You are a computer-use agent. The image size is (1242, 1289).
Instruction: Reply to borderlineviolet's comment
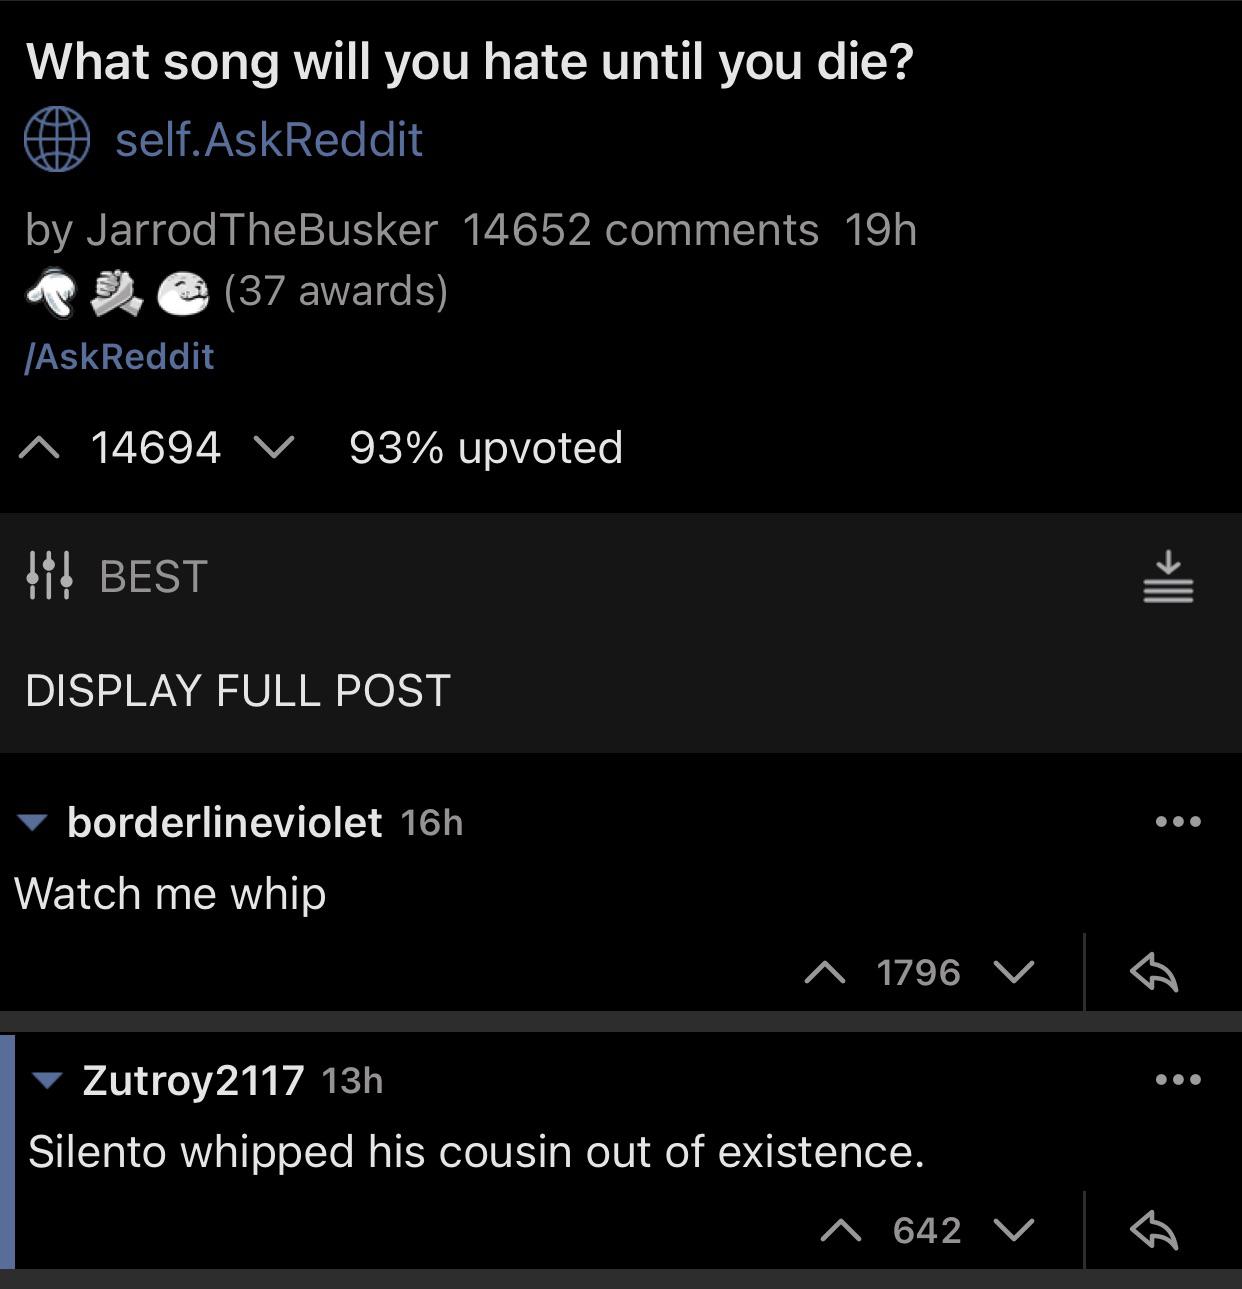point(1154,972)
